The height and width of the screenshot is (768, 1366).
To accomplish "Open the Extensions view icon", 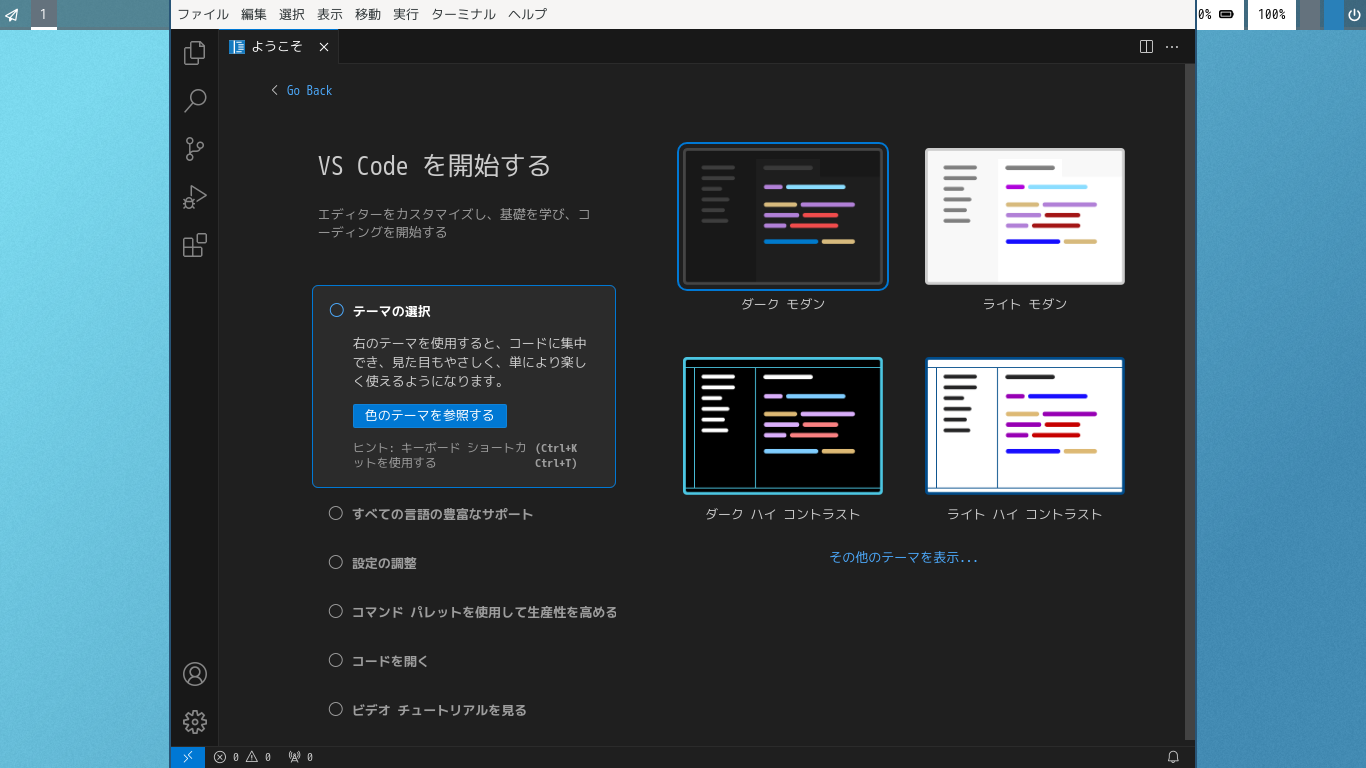I will tap(195, 245).
